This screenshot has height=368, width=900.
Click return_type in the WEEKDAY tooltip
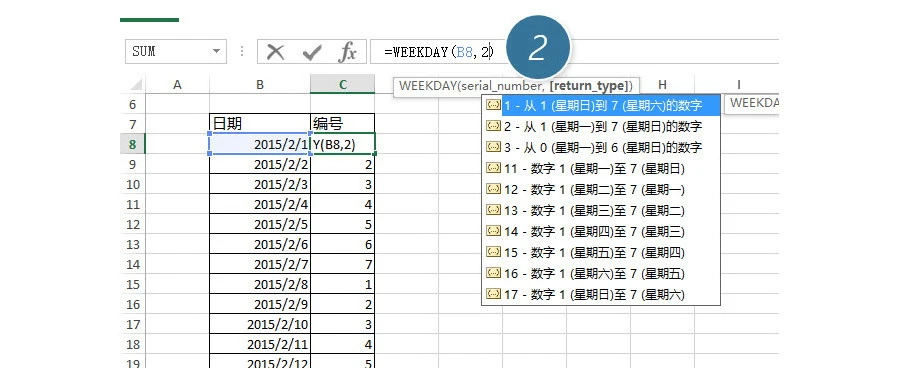588,86
